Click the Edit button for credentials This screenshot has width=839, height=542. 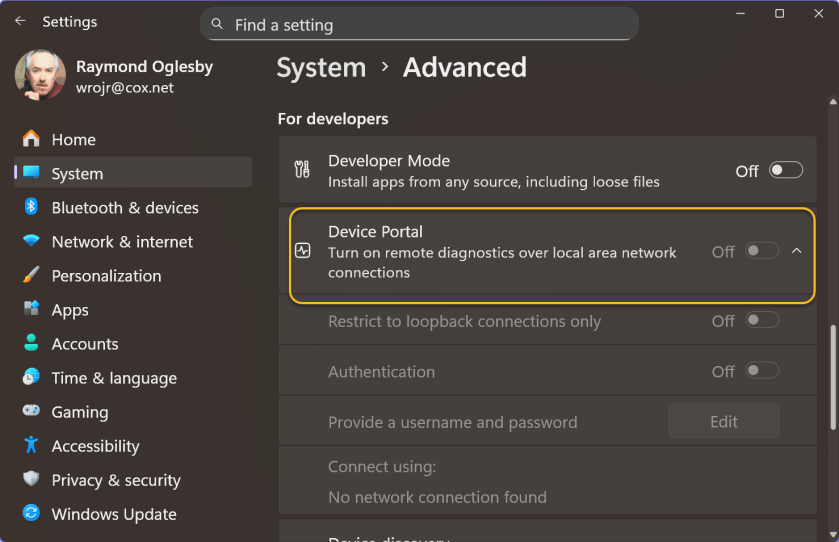click(x=723, y=421)
